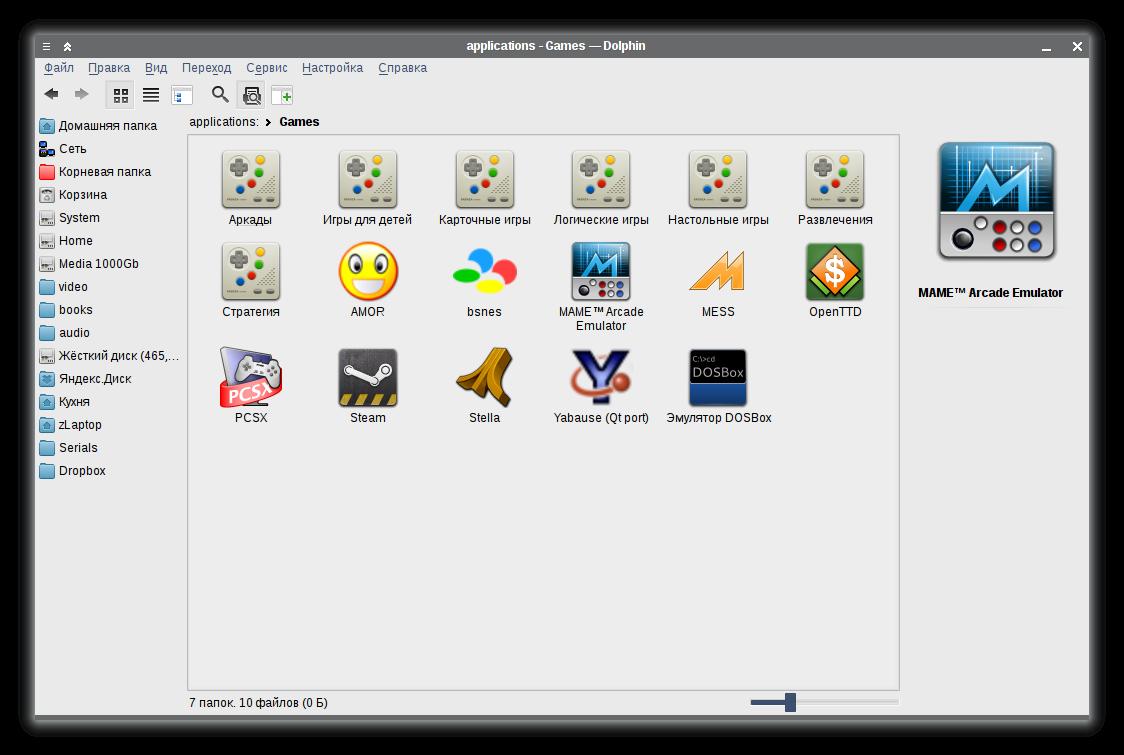This screenshot has width=1124, height=755.
Task: Open the Справка menu
Action: coord(402,67)
